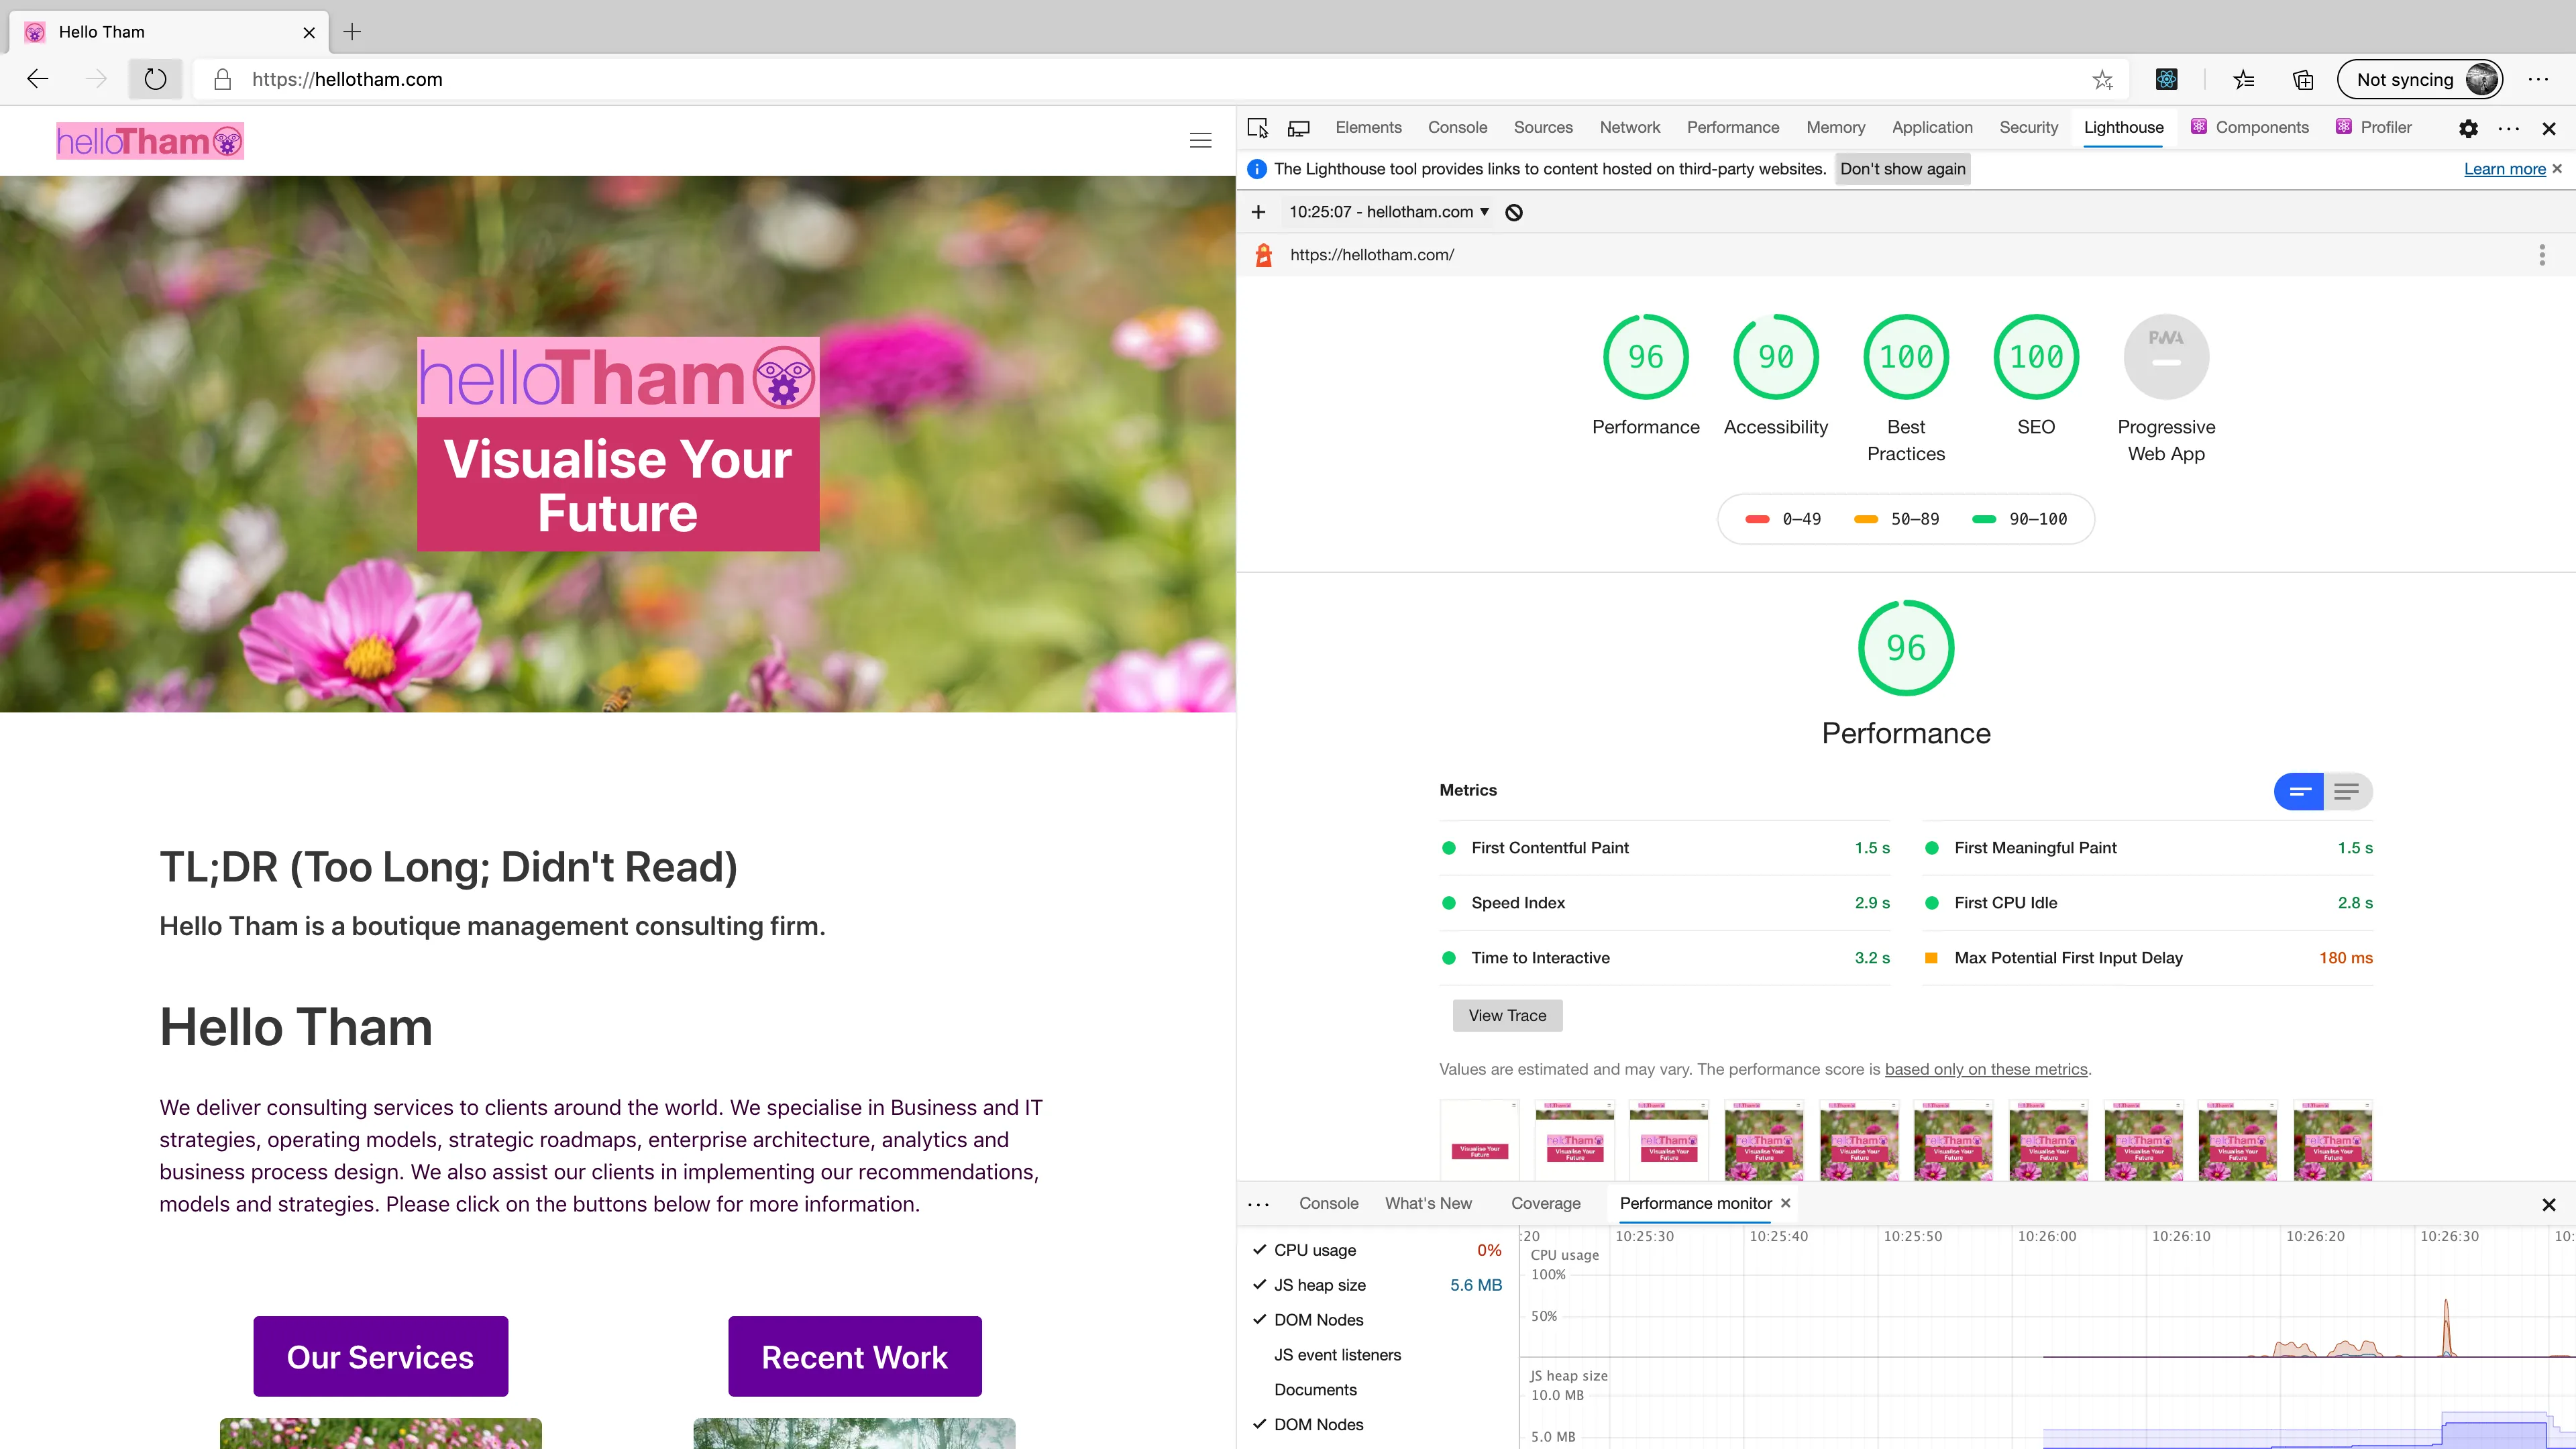Uncheck the first DOM Nodes metric
The height and width of the screenshot is (1449, 2576).
tap(1260, 1320)
